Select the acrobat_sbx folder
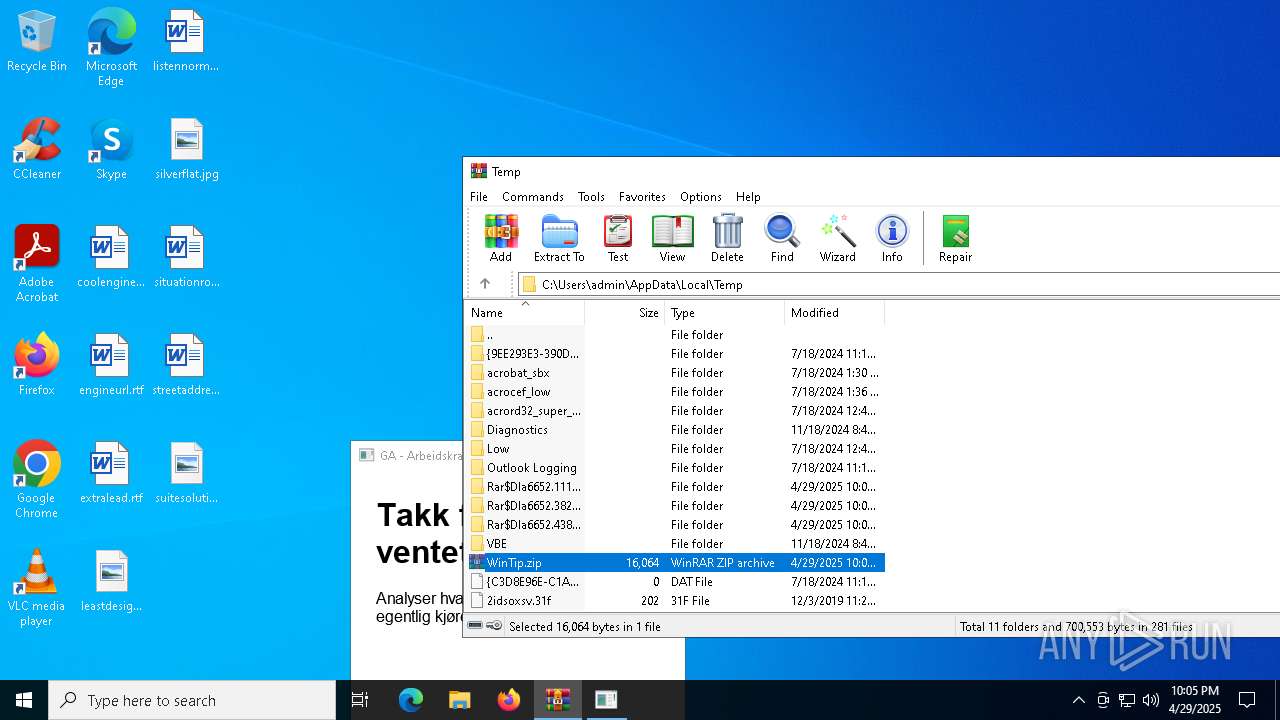 (x=675, y=373)
